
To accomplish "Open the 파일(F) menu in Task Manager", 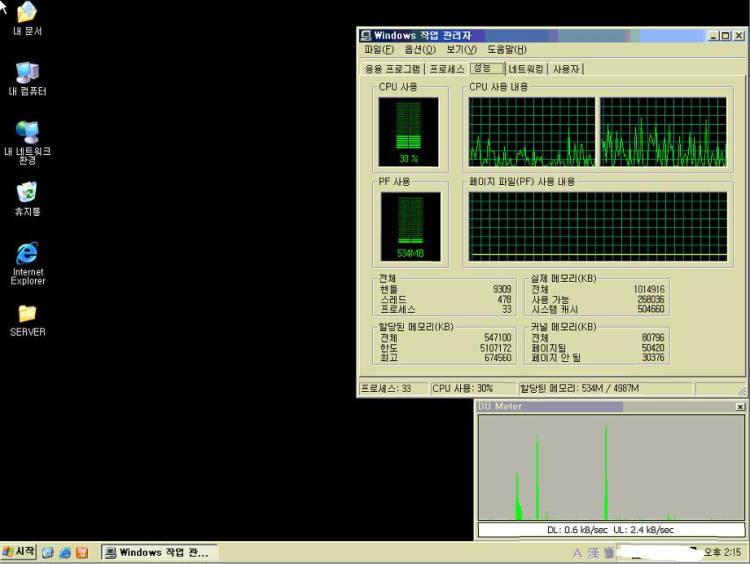I will tap(379, 49).
